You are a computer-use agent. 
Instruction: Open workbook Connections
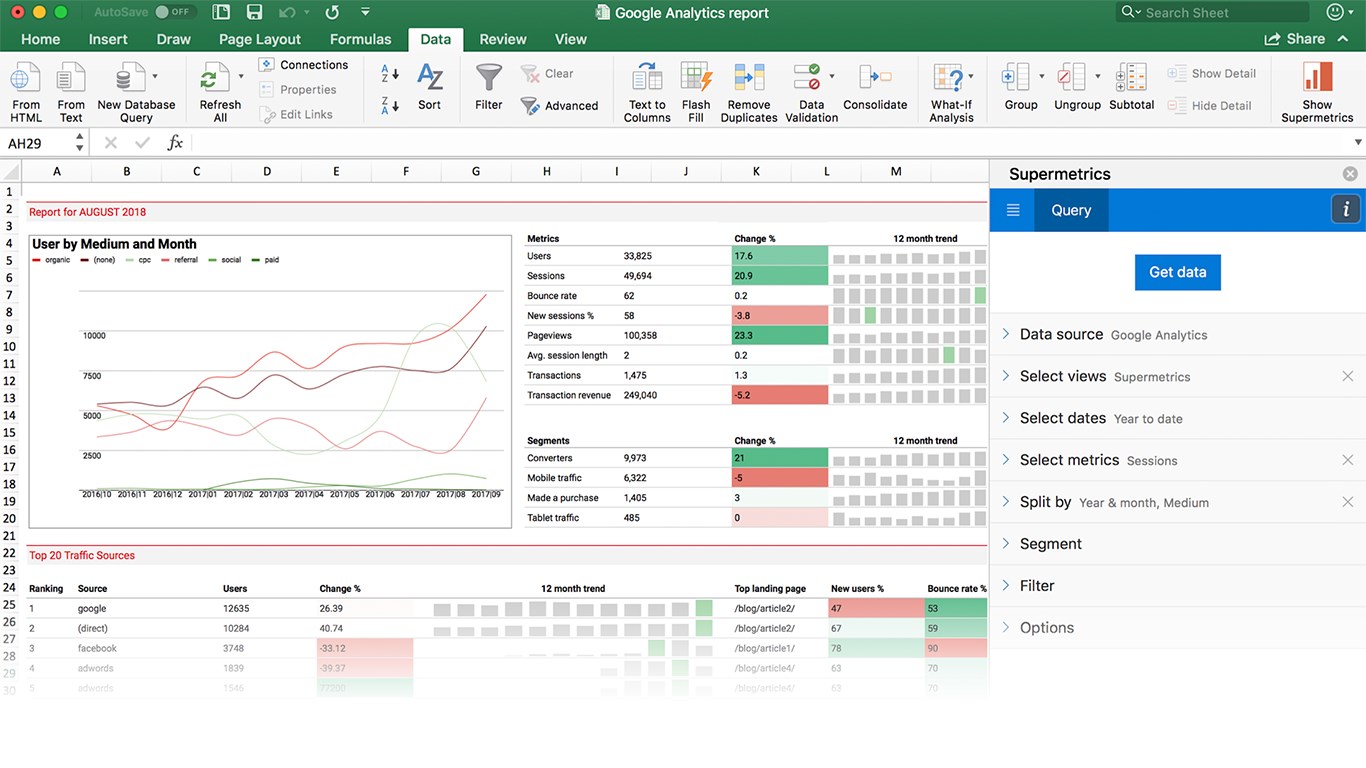coord(304,65)
